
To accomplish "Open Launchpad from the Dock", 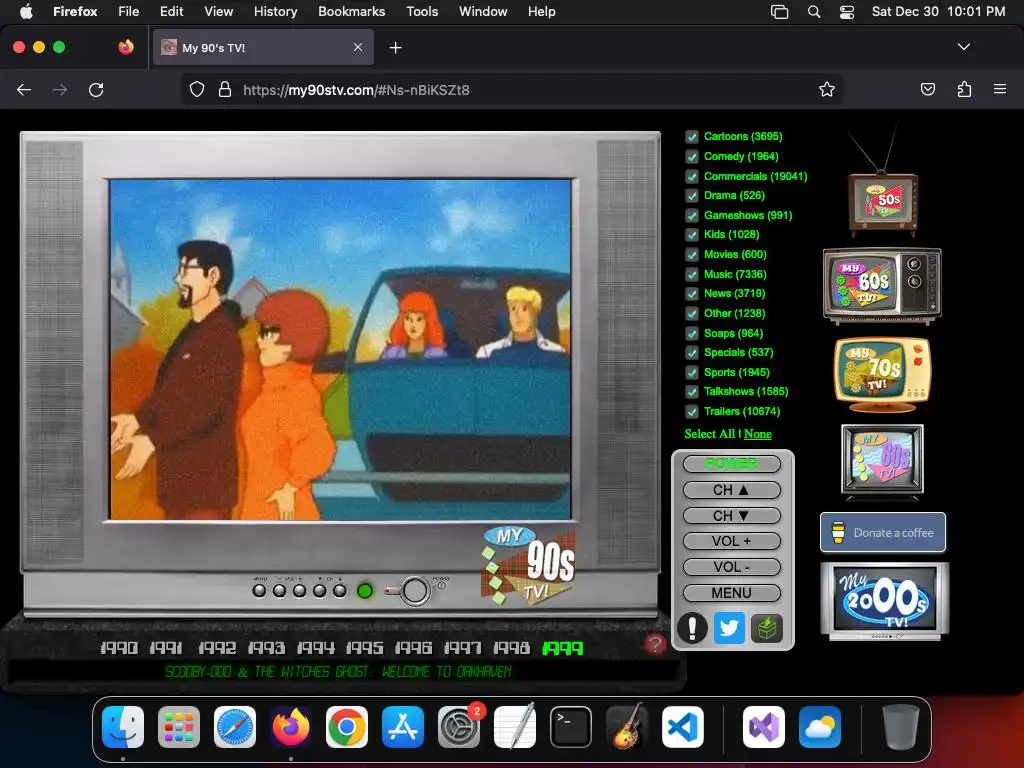I will coord(179,727).
